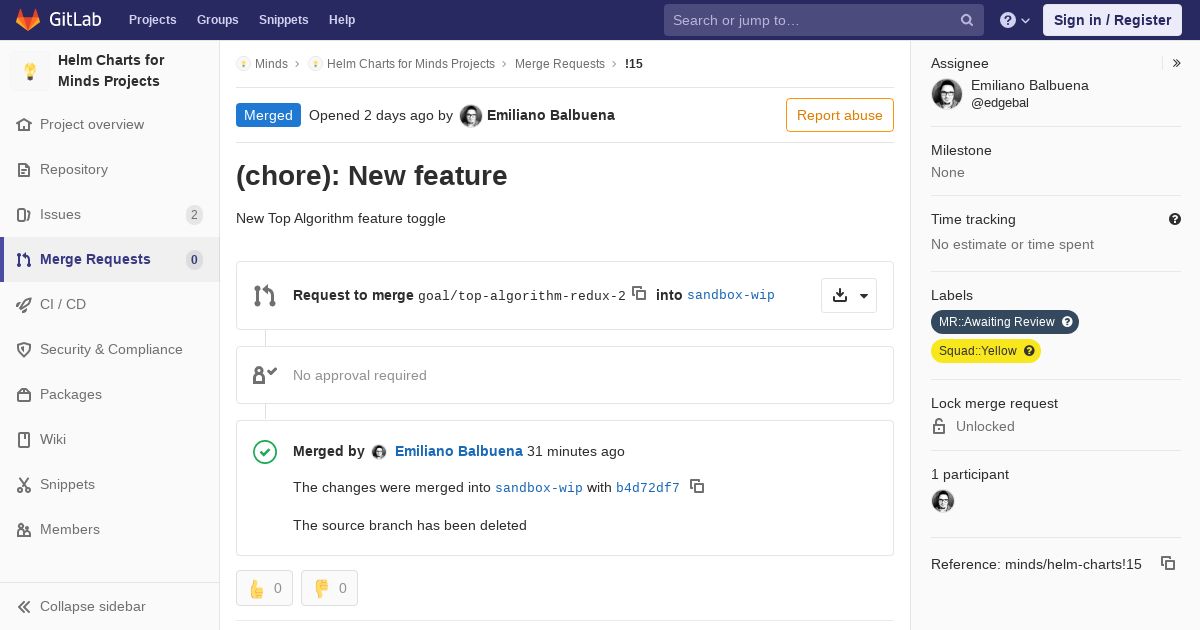
Task: Click the Packages sidebar icon
Action: (x=24, y=395)
